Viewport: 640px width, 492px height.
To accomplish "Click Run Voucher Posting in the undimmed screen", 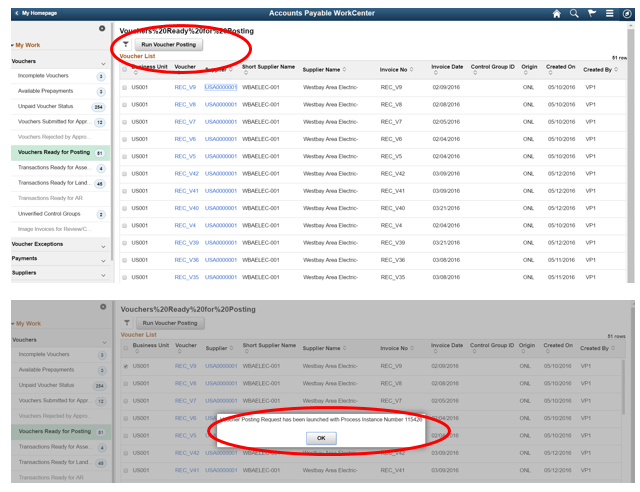I will [169, 45].
